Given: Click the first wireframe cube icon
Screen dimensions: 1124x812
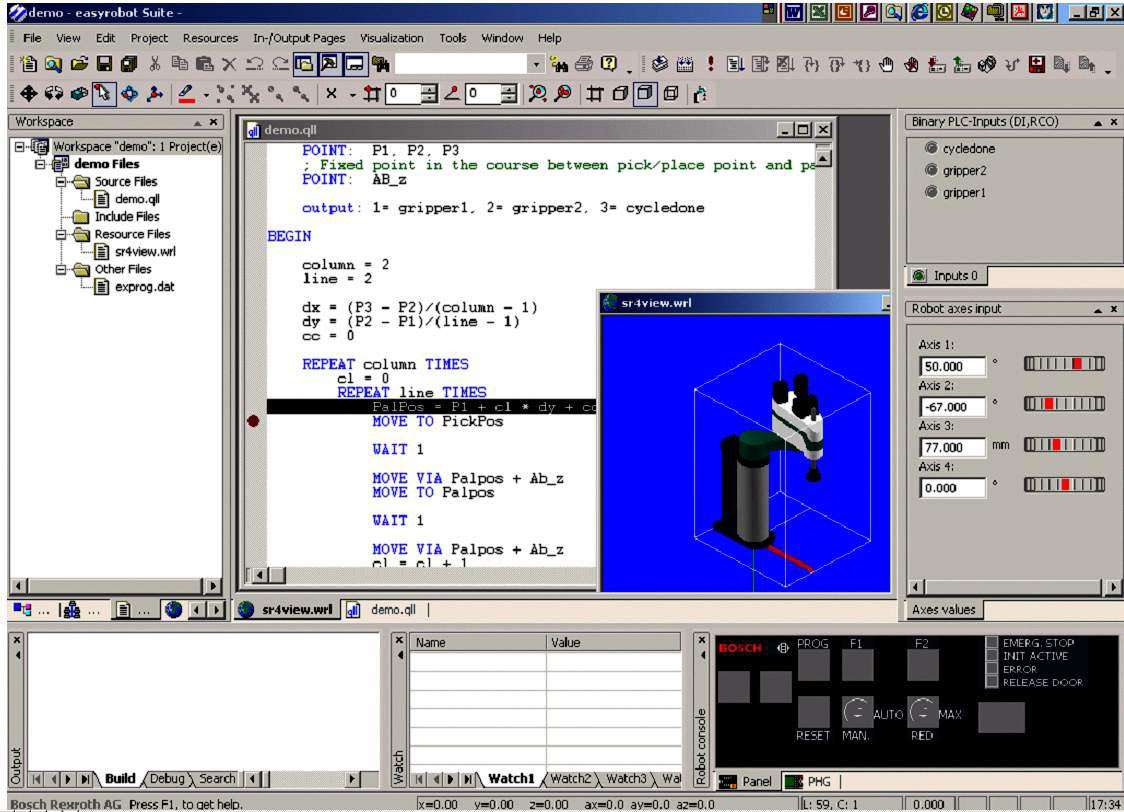Looking at the screenshot, I should [620, 93].
